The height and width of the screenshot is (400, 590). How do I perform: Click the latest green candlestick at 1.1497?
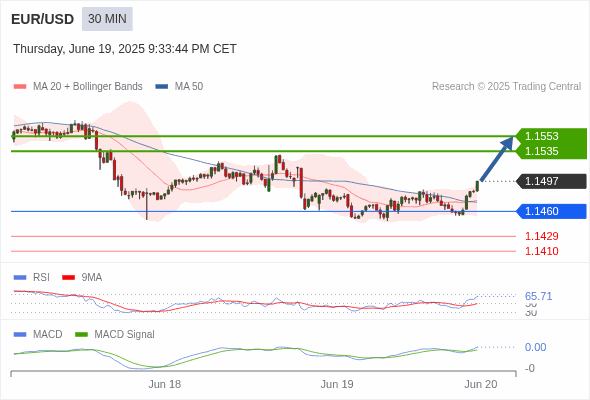point(477,186)
